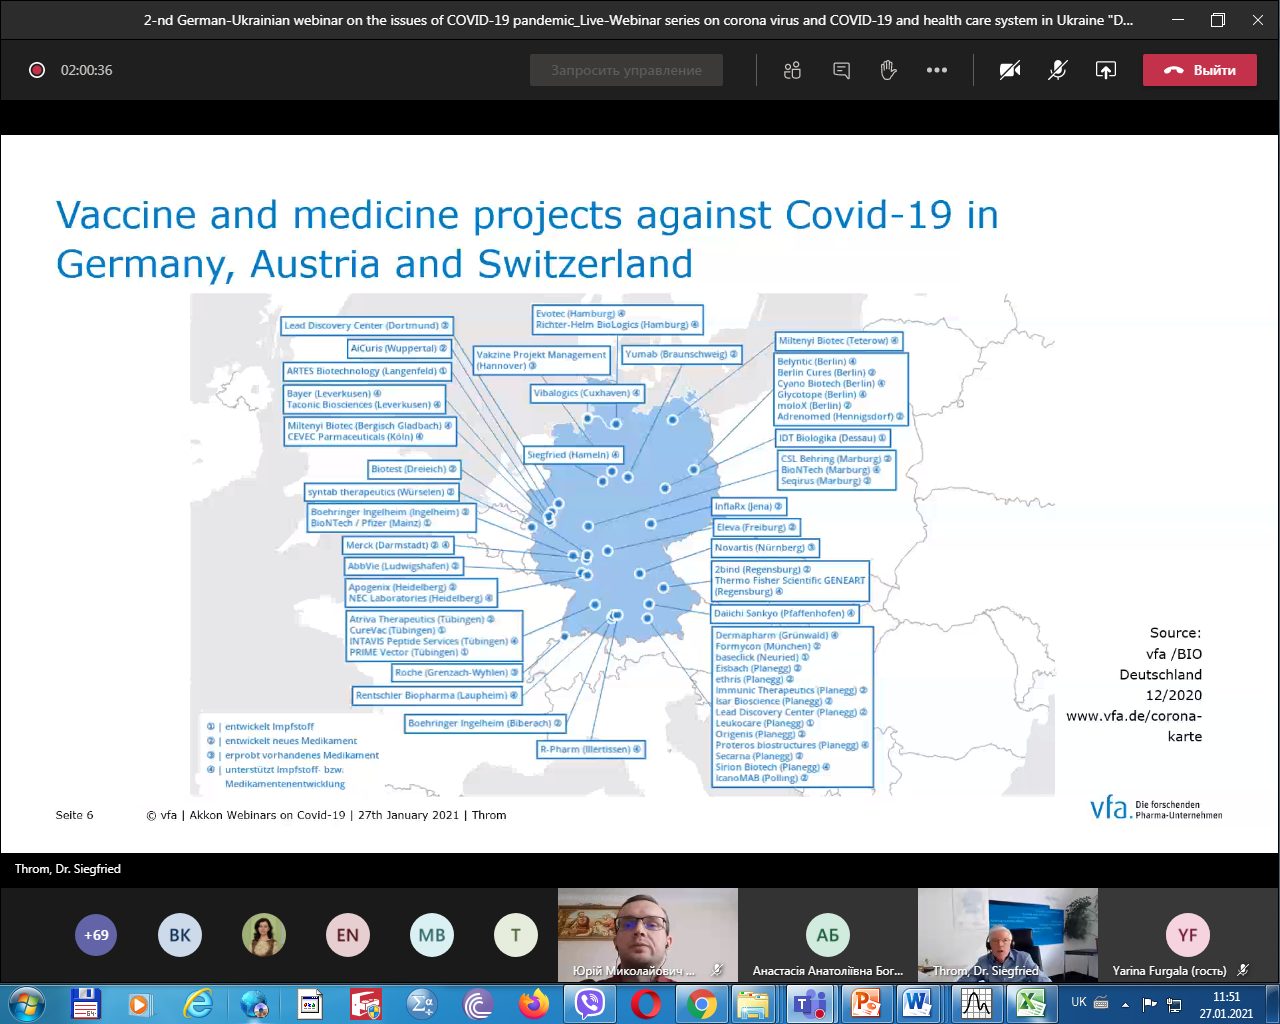Screen dimensions: 1280x1024
Task: Select Yarina Furgala participant tile
Action: pyautogui.click(x=1187, y=935)
